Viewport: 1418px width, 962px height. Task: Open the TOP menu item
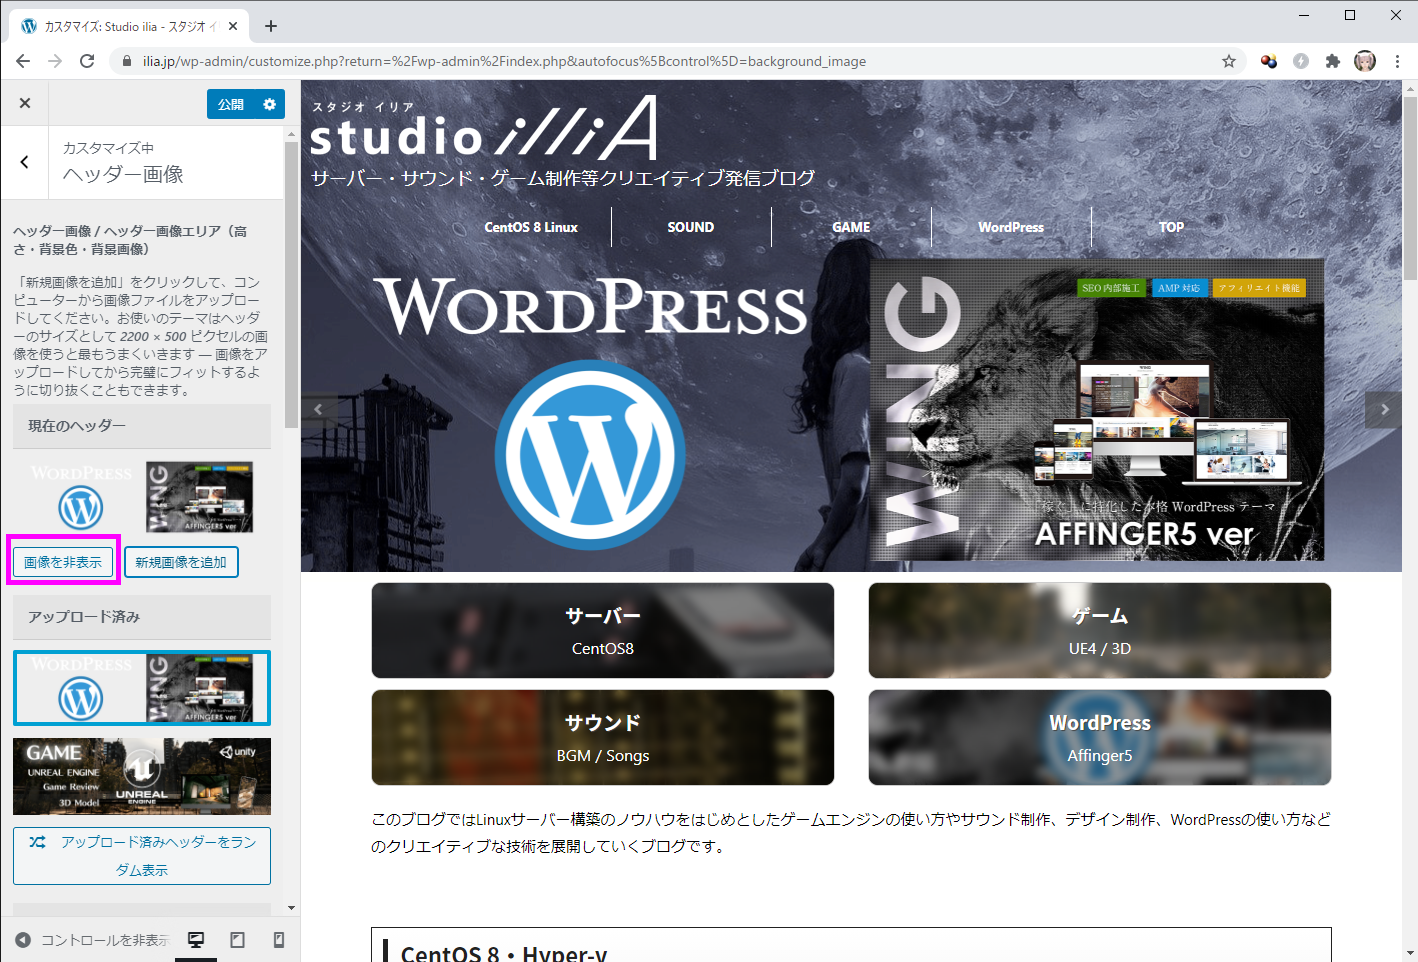pos(1171,227)
